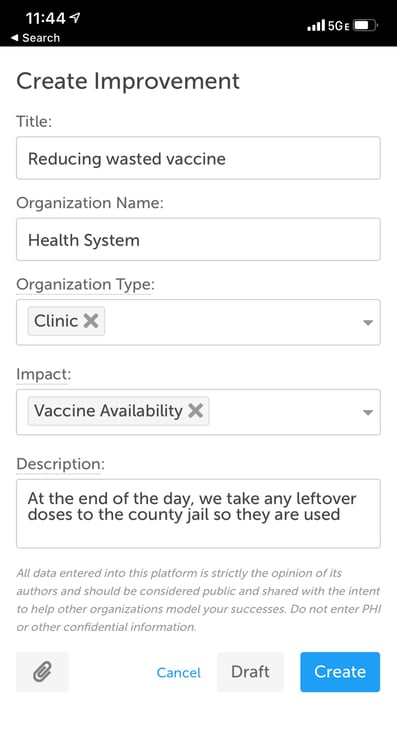Tap the Organization Type label

(85, 284)
